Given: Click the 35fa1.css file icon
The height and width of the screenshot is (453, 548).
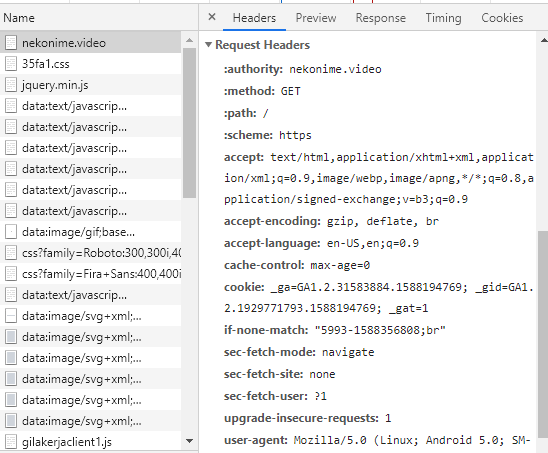Looking at the screenshot, I should tap(11, 64).
